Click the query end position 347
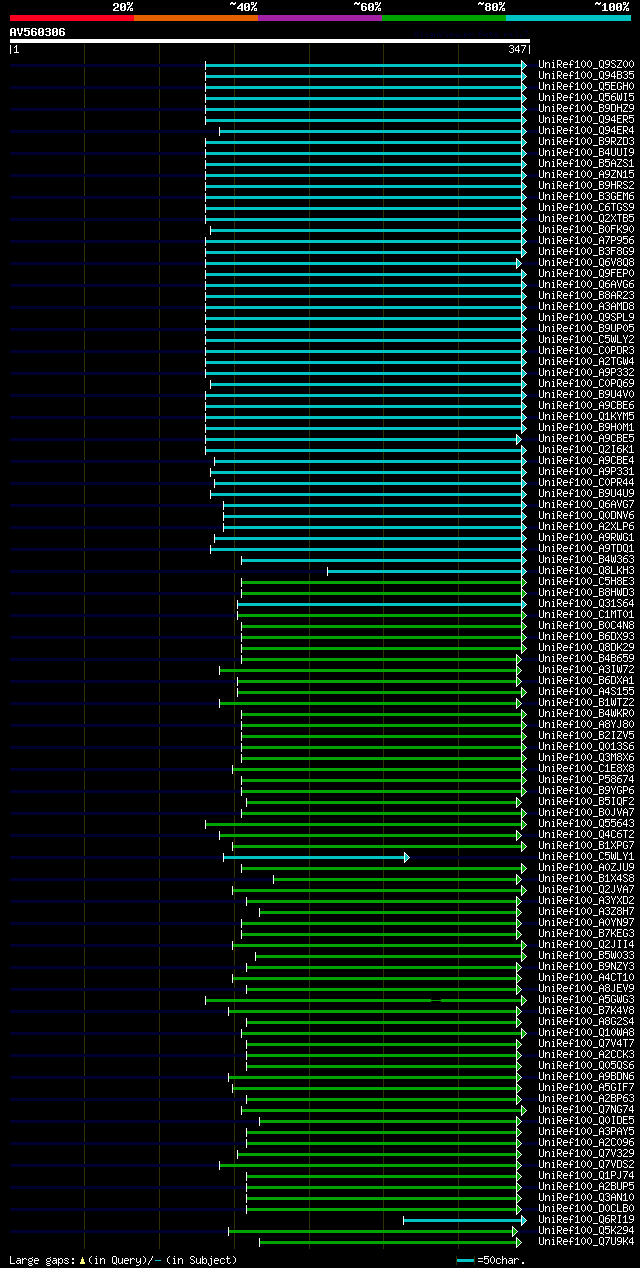Image resolution: width=640 pixels, height=1268 pixels. (517, 49)
